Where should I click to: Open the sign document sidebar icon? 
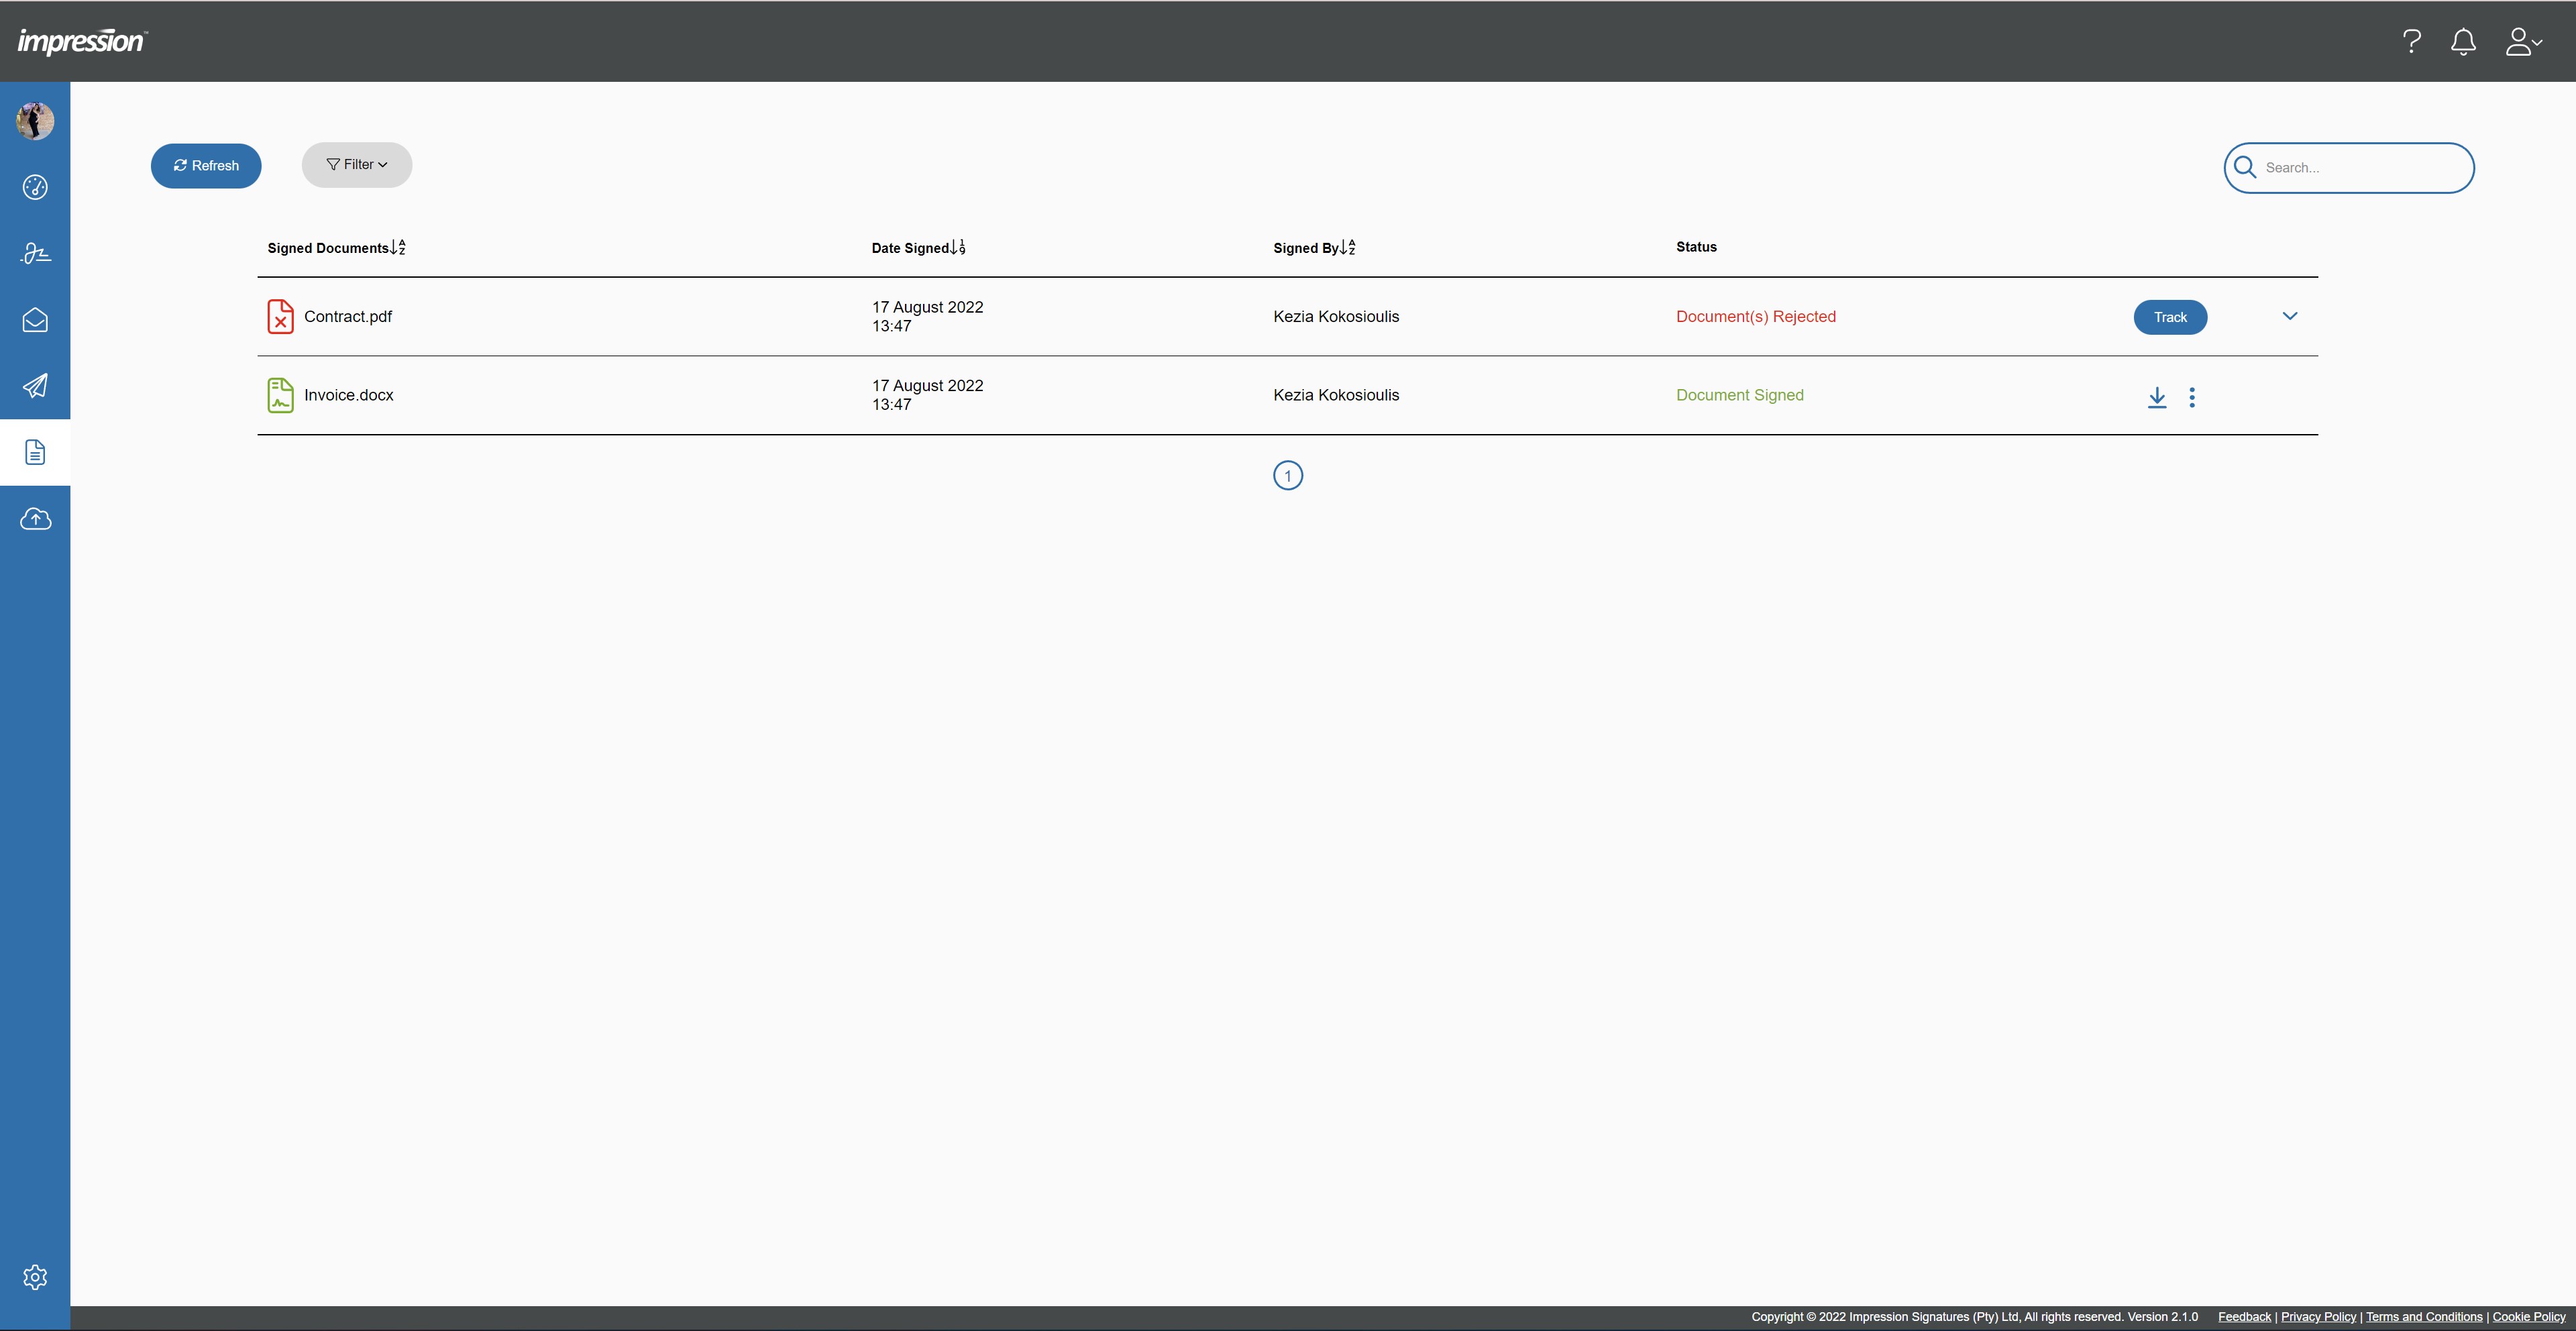click(35, 253)
